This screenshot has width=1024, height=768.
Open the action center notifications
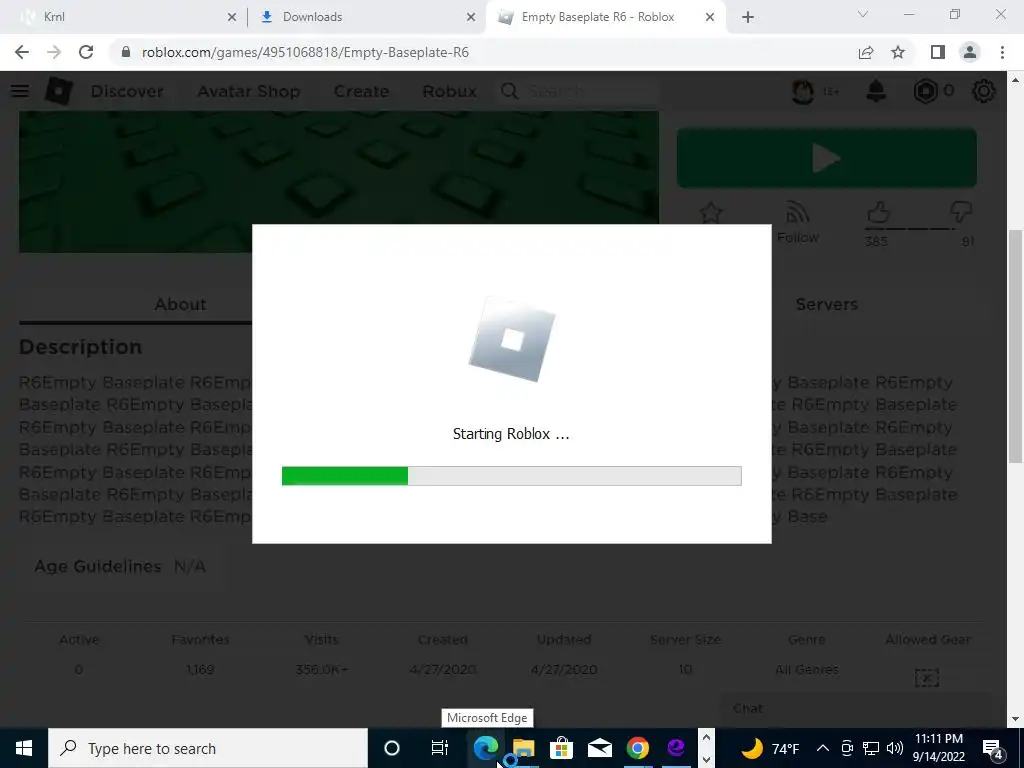click(x=993, y=748)
